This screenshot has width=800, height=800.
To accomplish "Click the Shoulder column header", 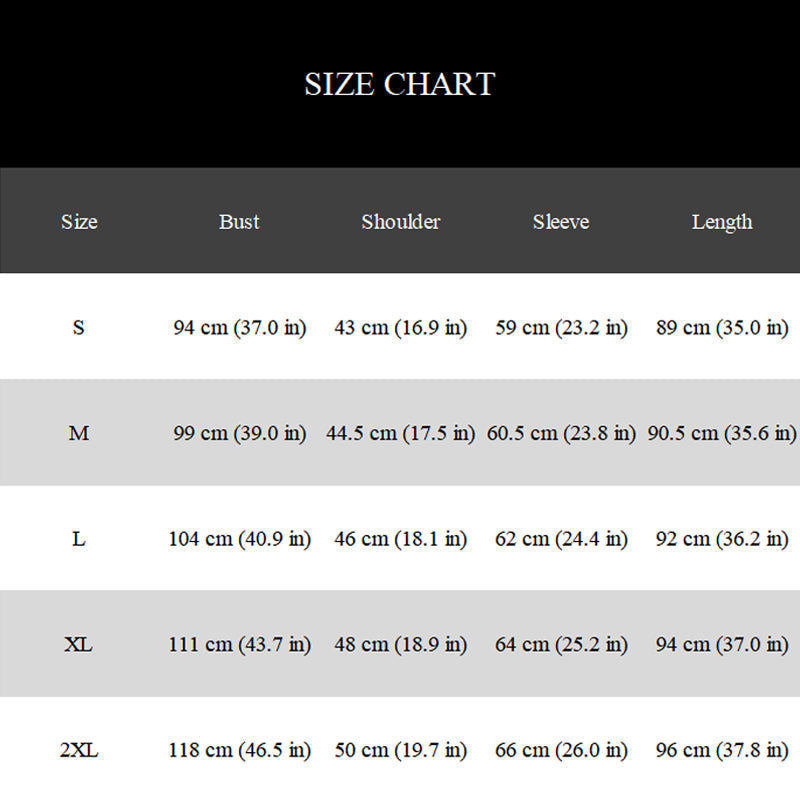I will pyautogui.click(x=401, y=222).
